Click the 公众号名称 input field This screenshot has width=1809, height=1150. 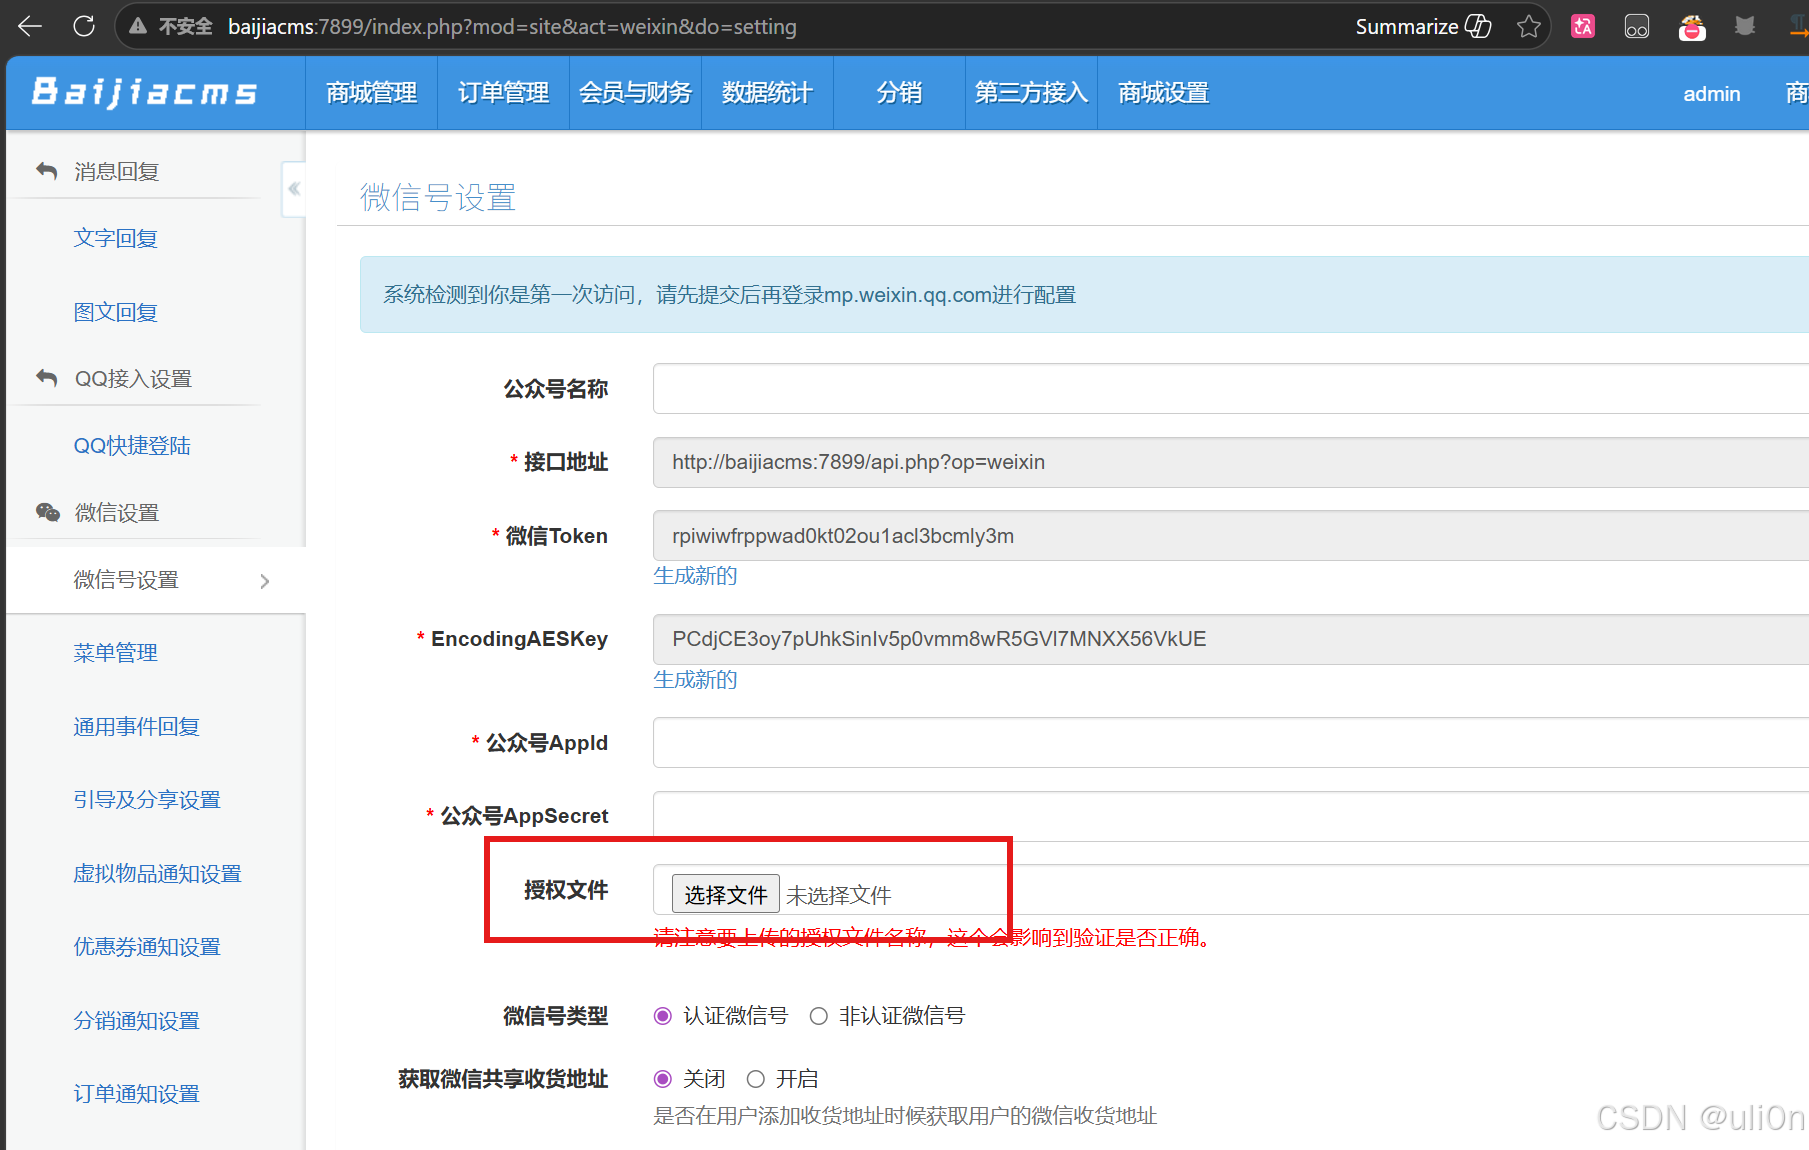point(1230,388)
